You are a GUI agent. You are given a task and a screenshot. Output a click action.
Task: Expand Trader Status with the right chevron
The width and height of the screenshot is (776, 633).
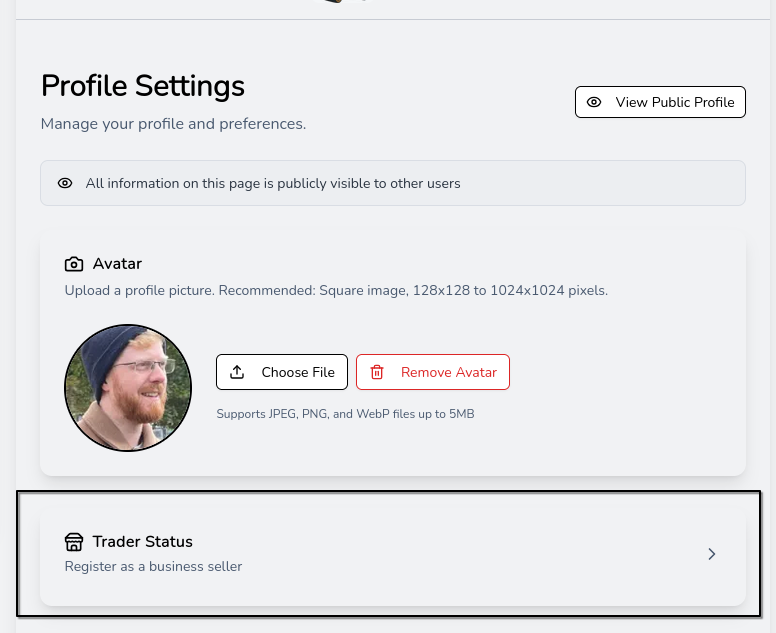pos(712,554)
